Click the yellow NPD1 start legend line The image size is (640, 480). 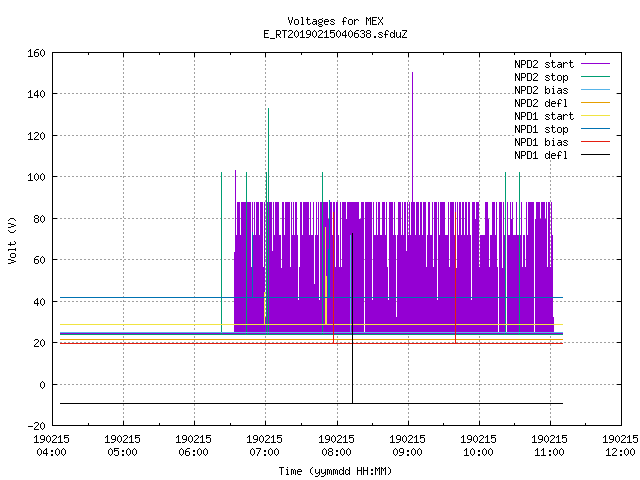click(595, 116)
